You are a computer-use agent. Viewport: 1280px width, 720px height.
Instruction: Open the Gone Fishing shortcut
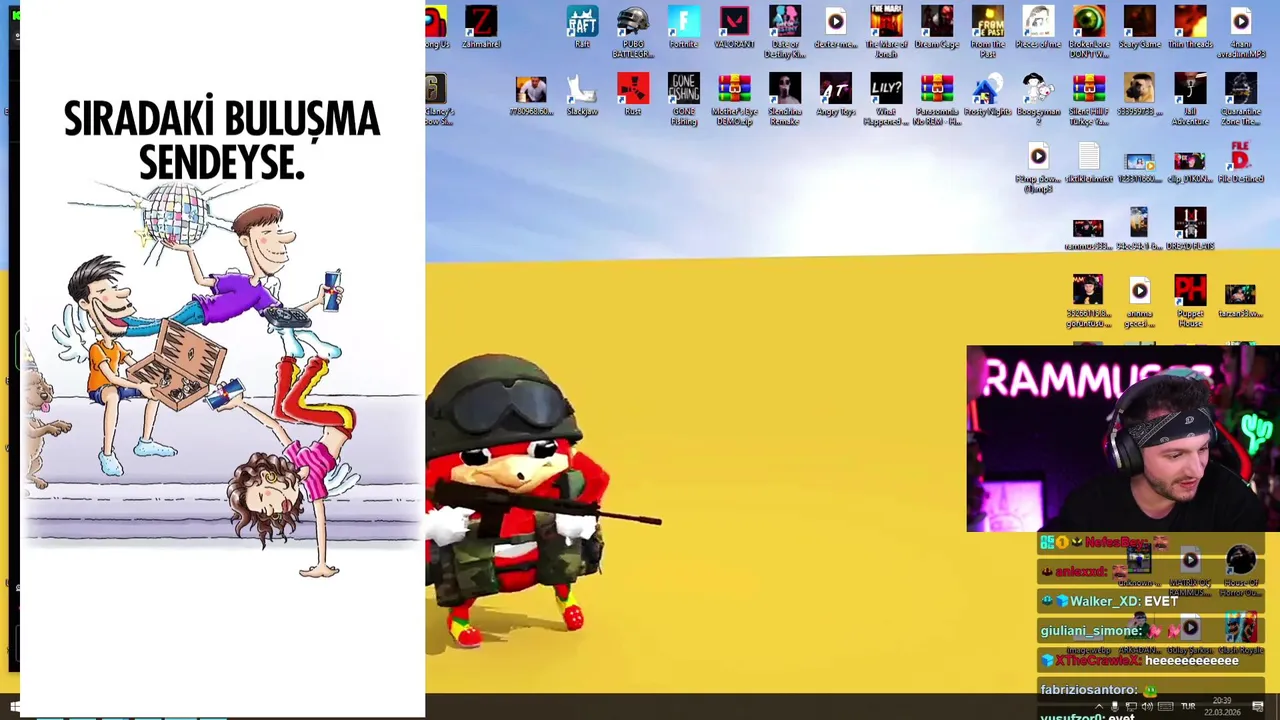[x=683, y=99]
